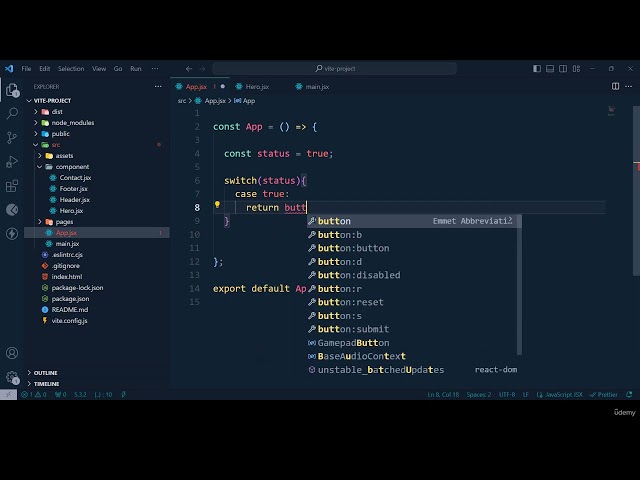The image size is (640, 480).
Task: Open Explorer views and more actions ellipsis
Action: pos(158,87)
